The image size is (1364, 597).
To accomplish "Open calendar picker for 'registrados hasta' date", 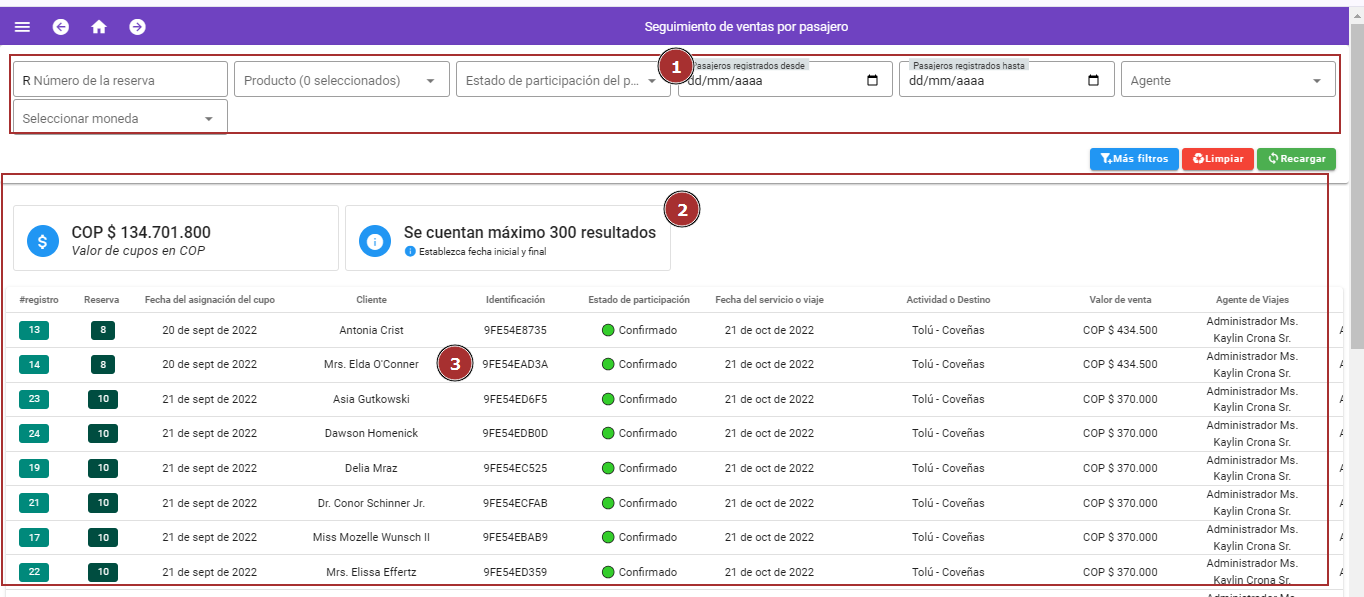I will [1093, 81].
